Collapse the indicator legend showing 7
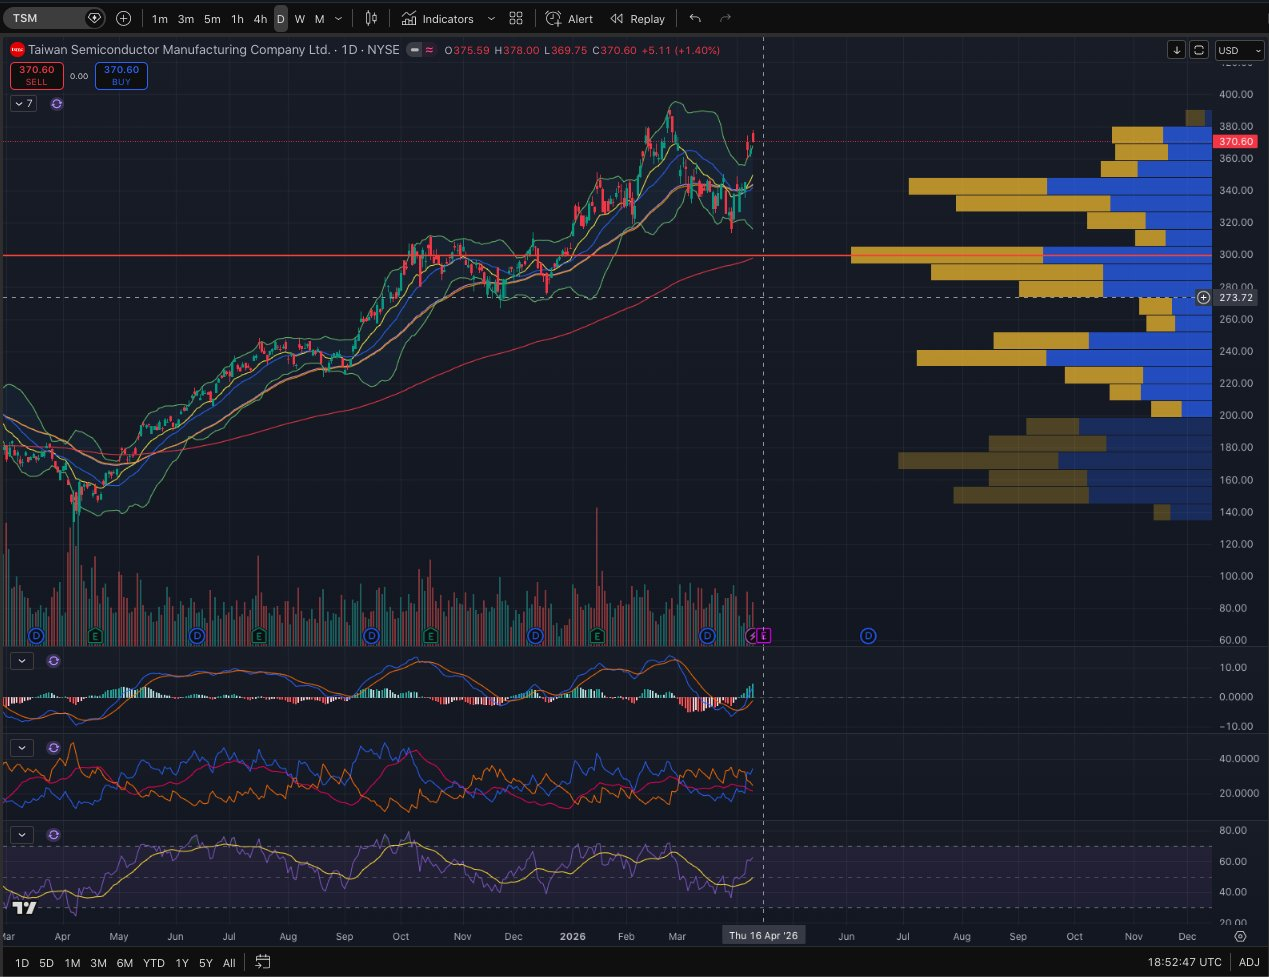Screen dimensions: 1269x977 tap(23, 103)
